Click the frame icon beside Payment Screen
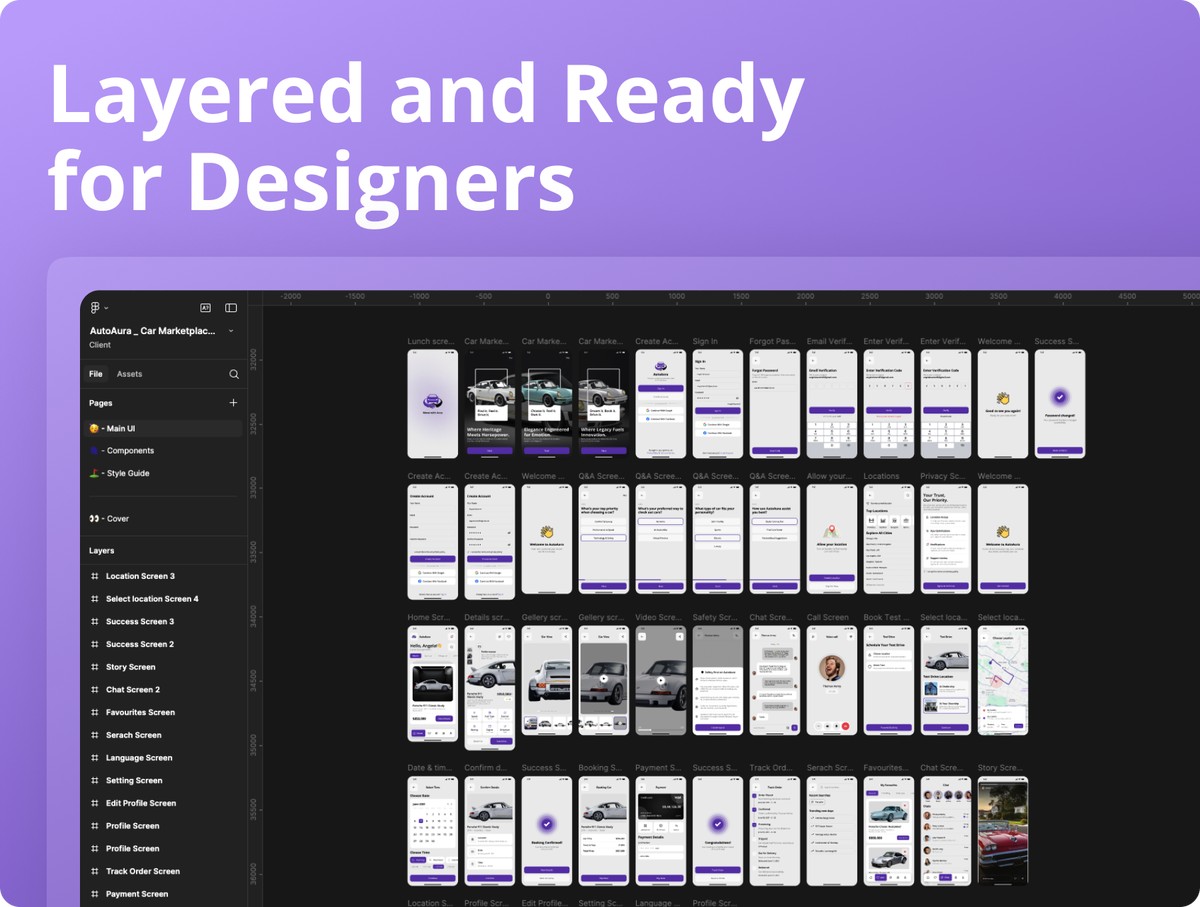 pyautogui.click(x=95, y=894)
